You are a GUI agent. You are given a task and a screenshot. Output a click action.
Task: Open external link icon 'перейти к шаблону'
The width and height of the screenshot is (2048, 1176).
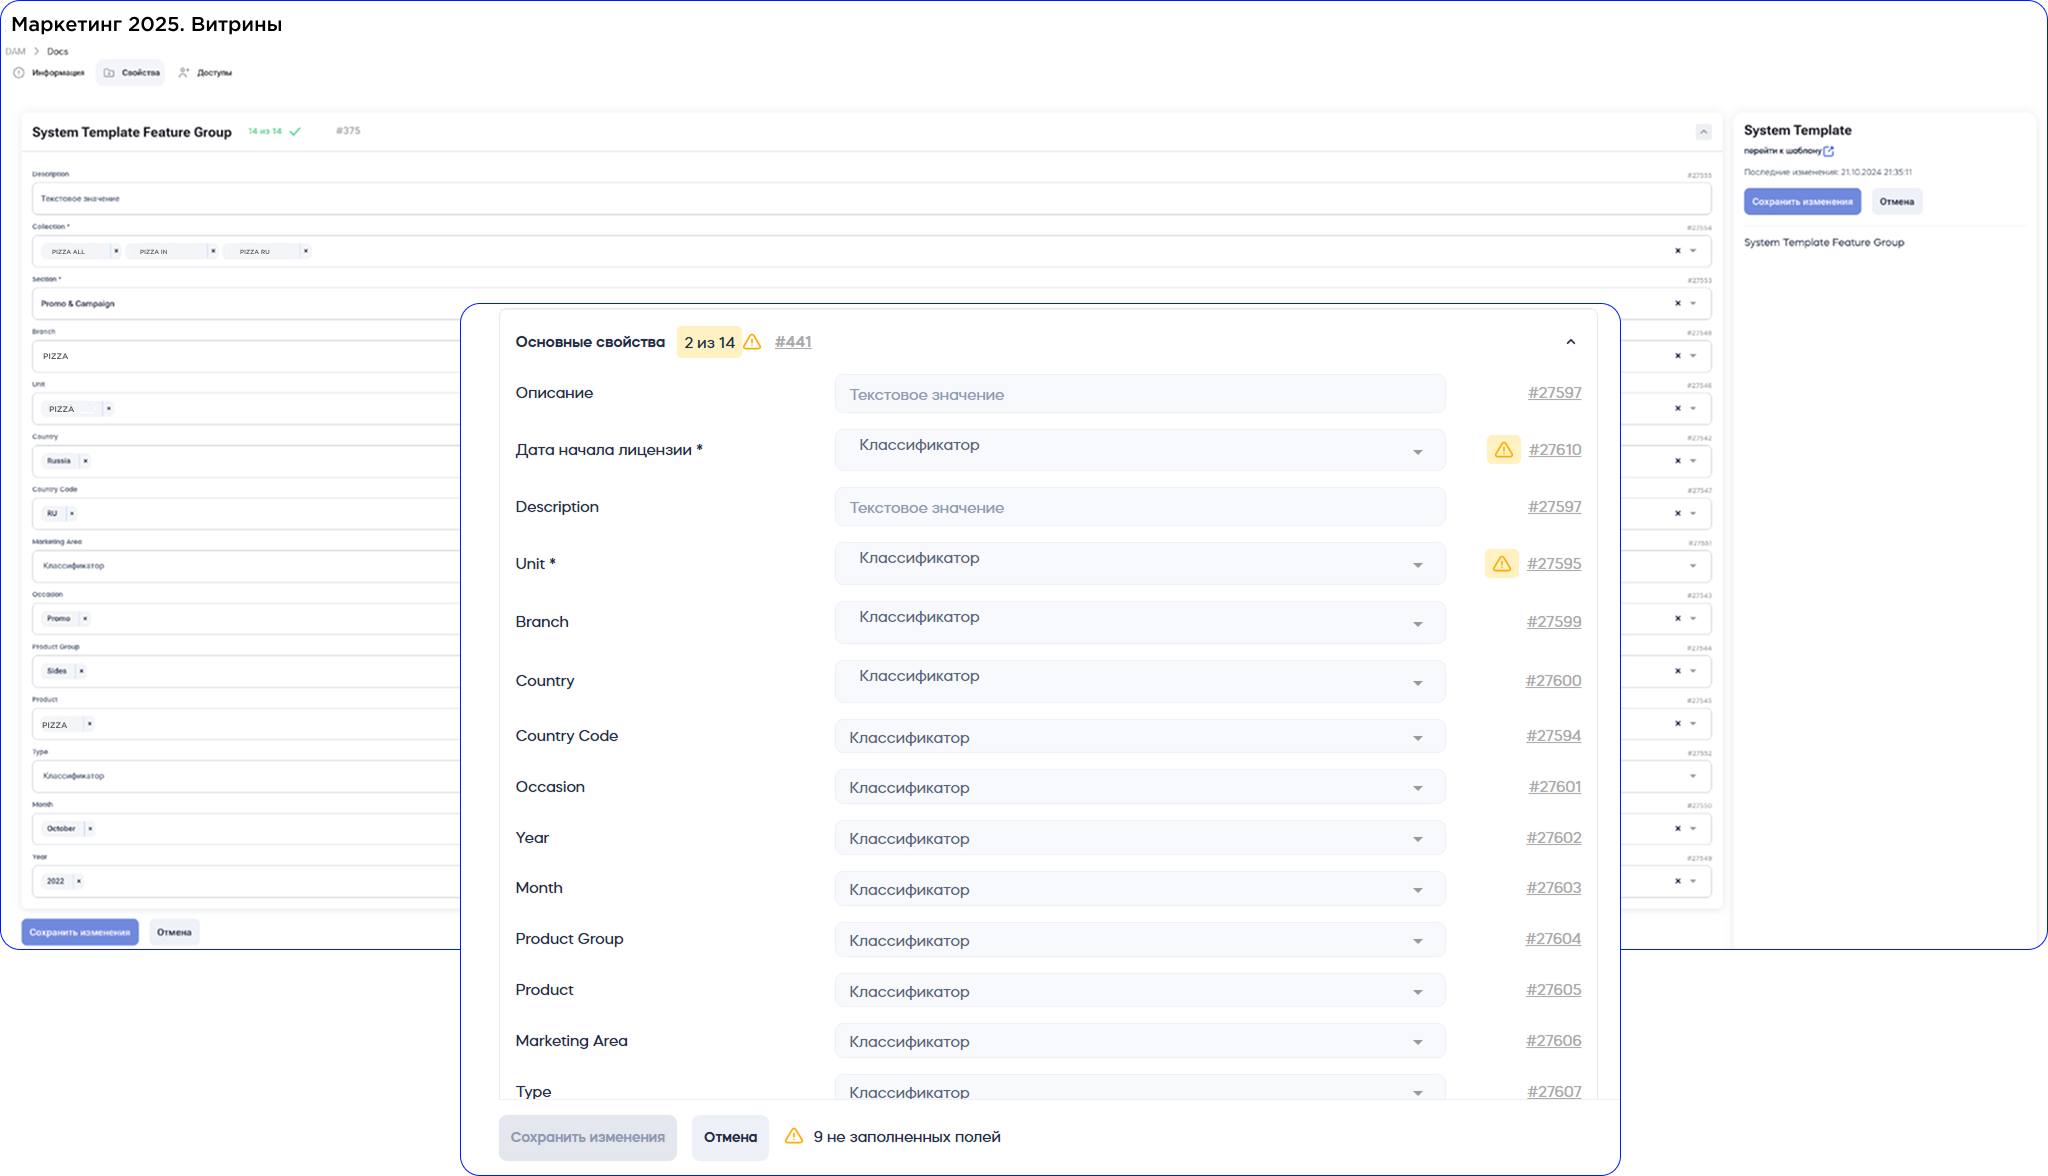[x=1828, y=151]
